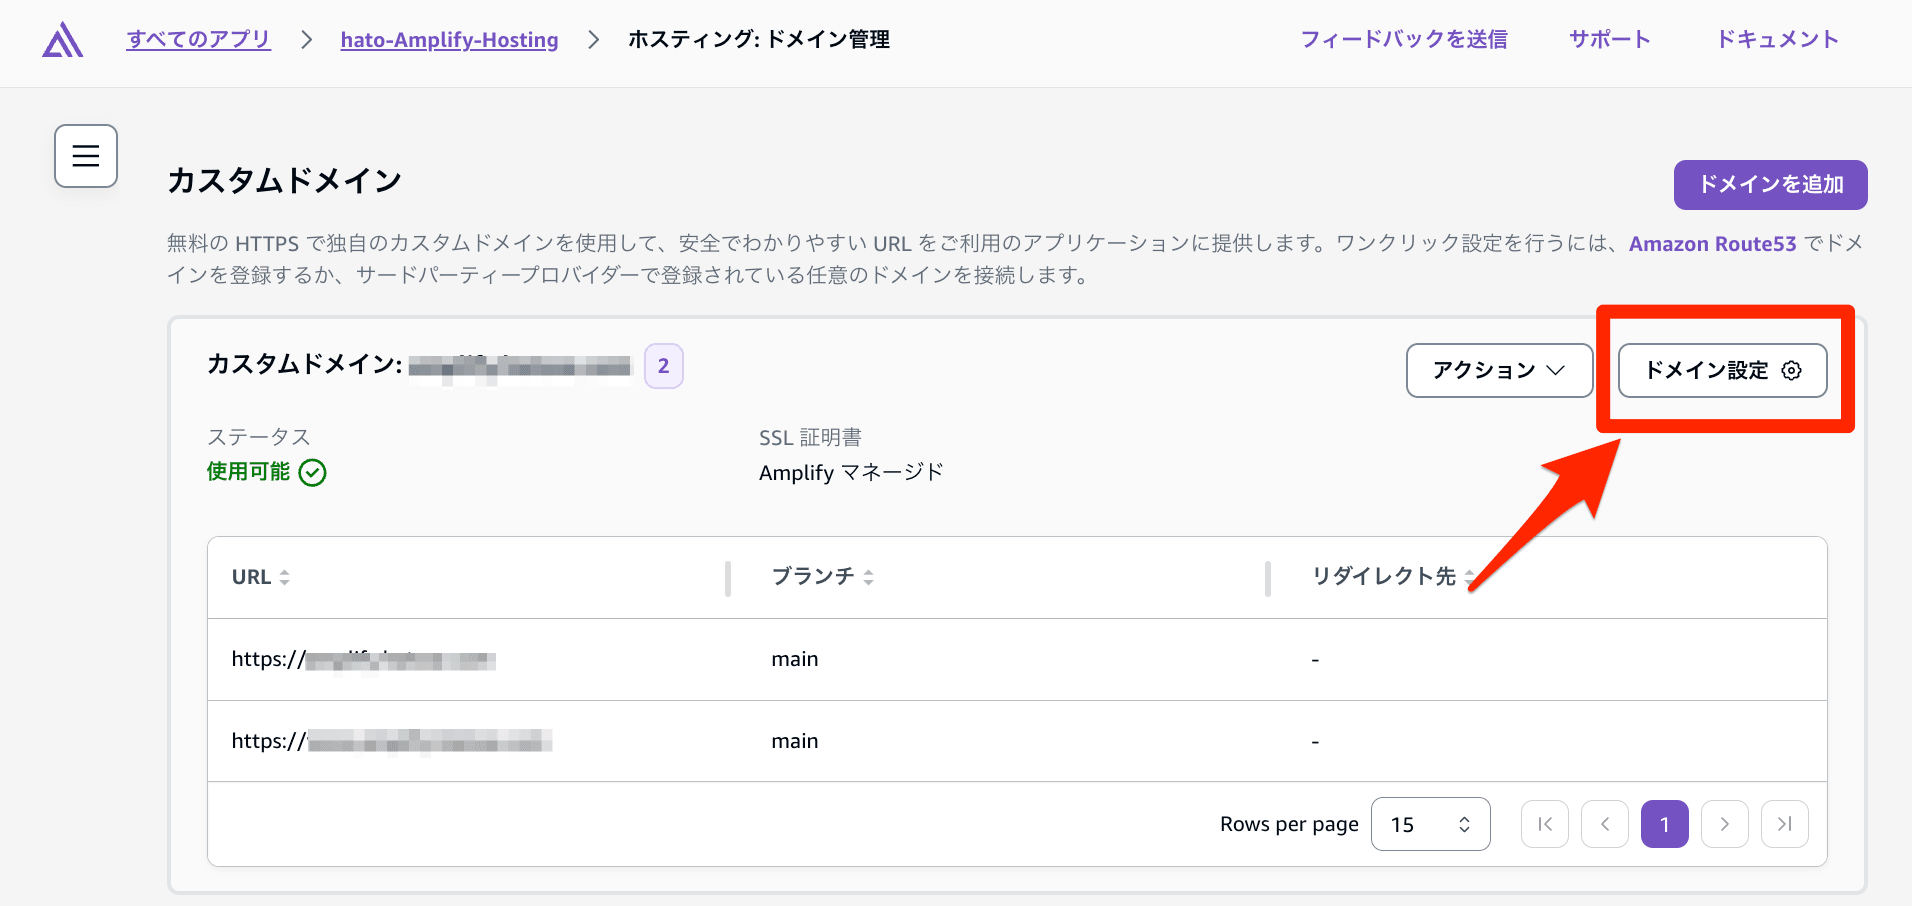1912x906 pixels.
Task: Click the 使用可能 status text
Action: pos(248,472)
